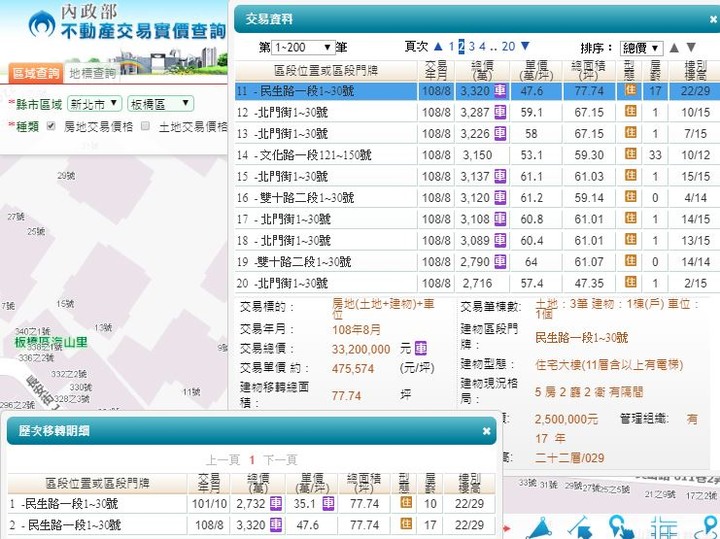Sort descending with the gray down triangle
The width and height of the screenshot is (720, 539).
tap(691, 47)
